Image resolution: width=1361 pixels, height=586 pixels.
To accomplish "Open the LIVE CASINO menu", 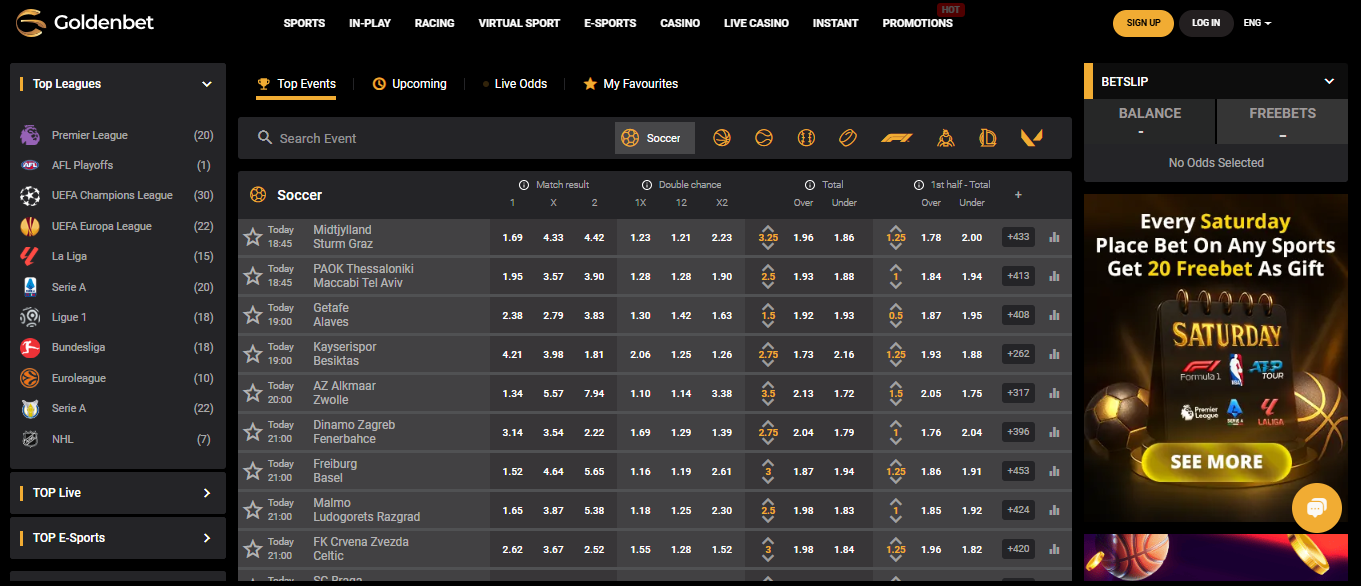I will pos(756,22).
